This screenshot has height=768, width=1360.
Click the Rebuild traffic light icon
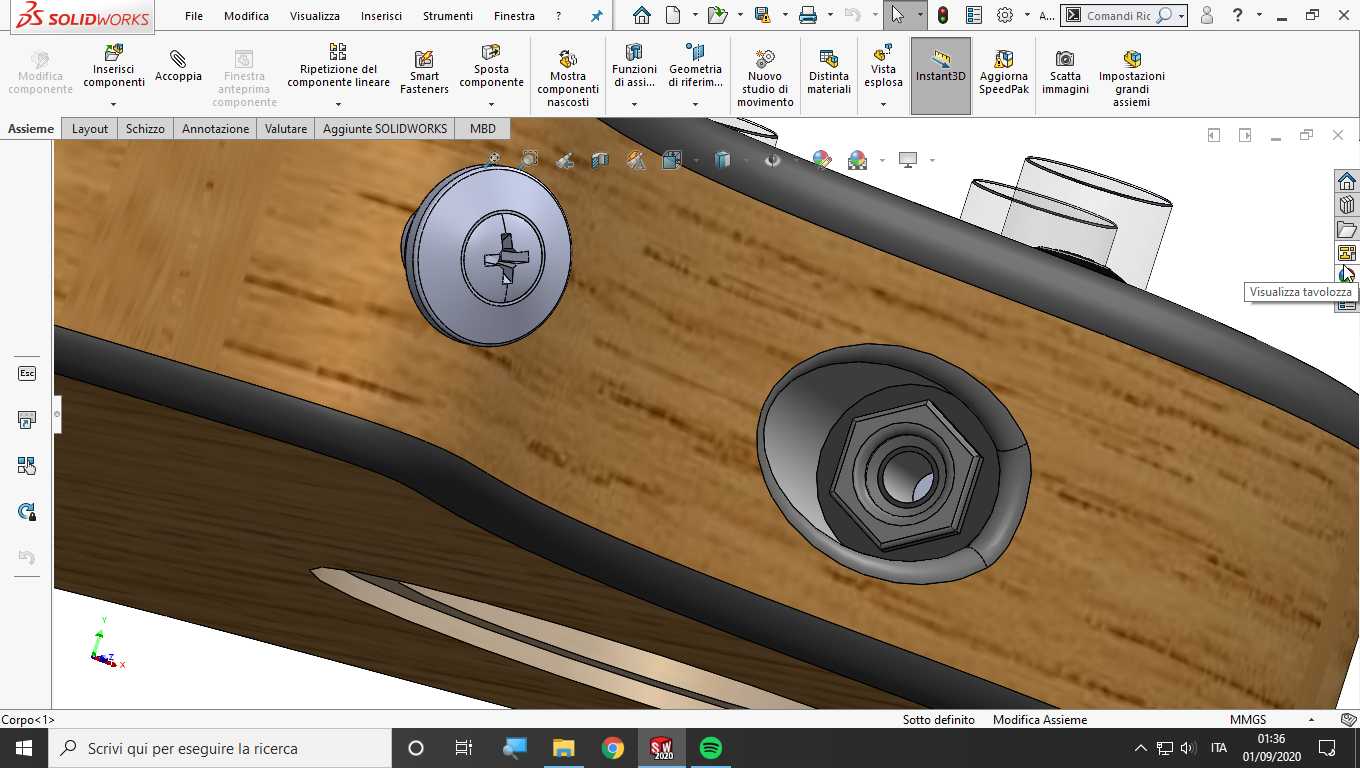(942, 15)
